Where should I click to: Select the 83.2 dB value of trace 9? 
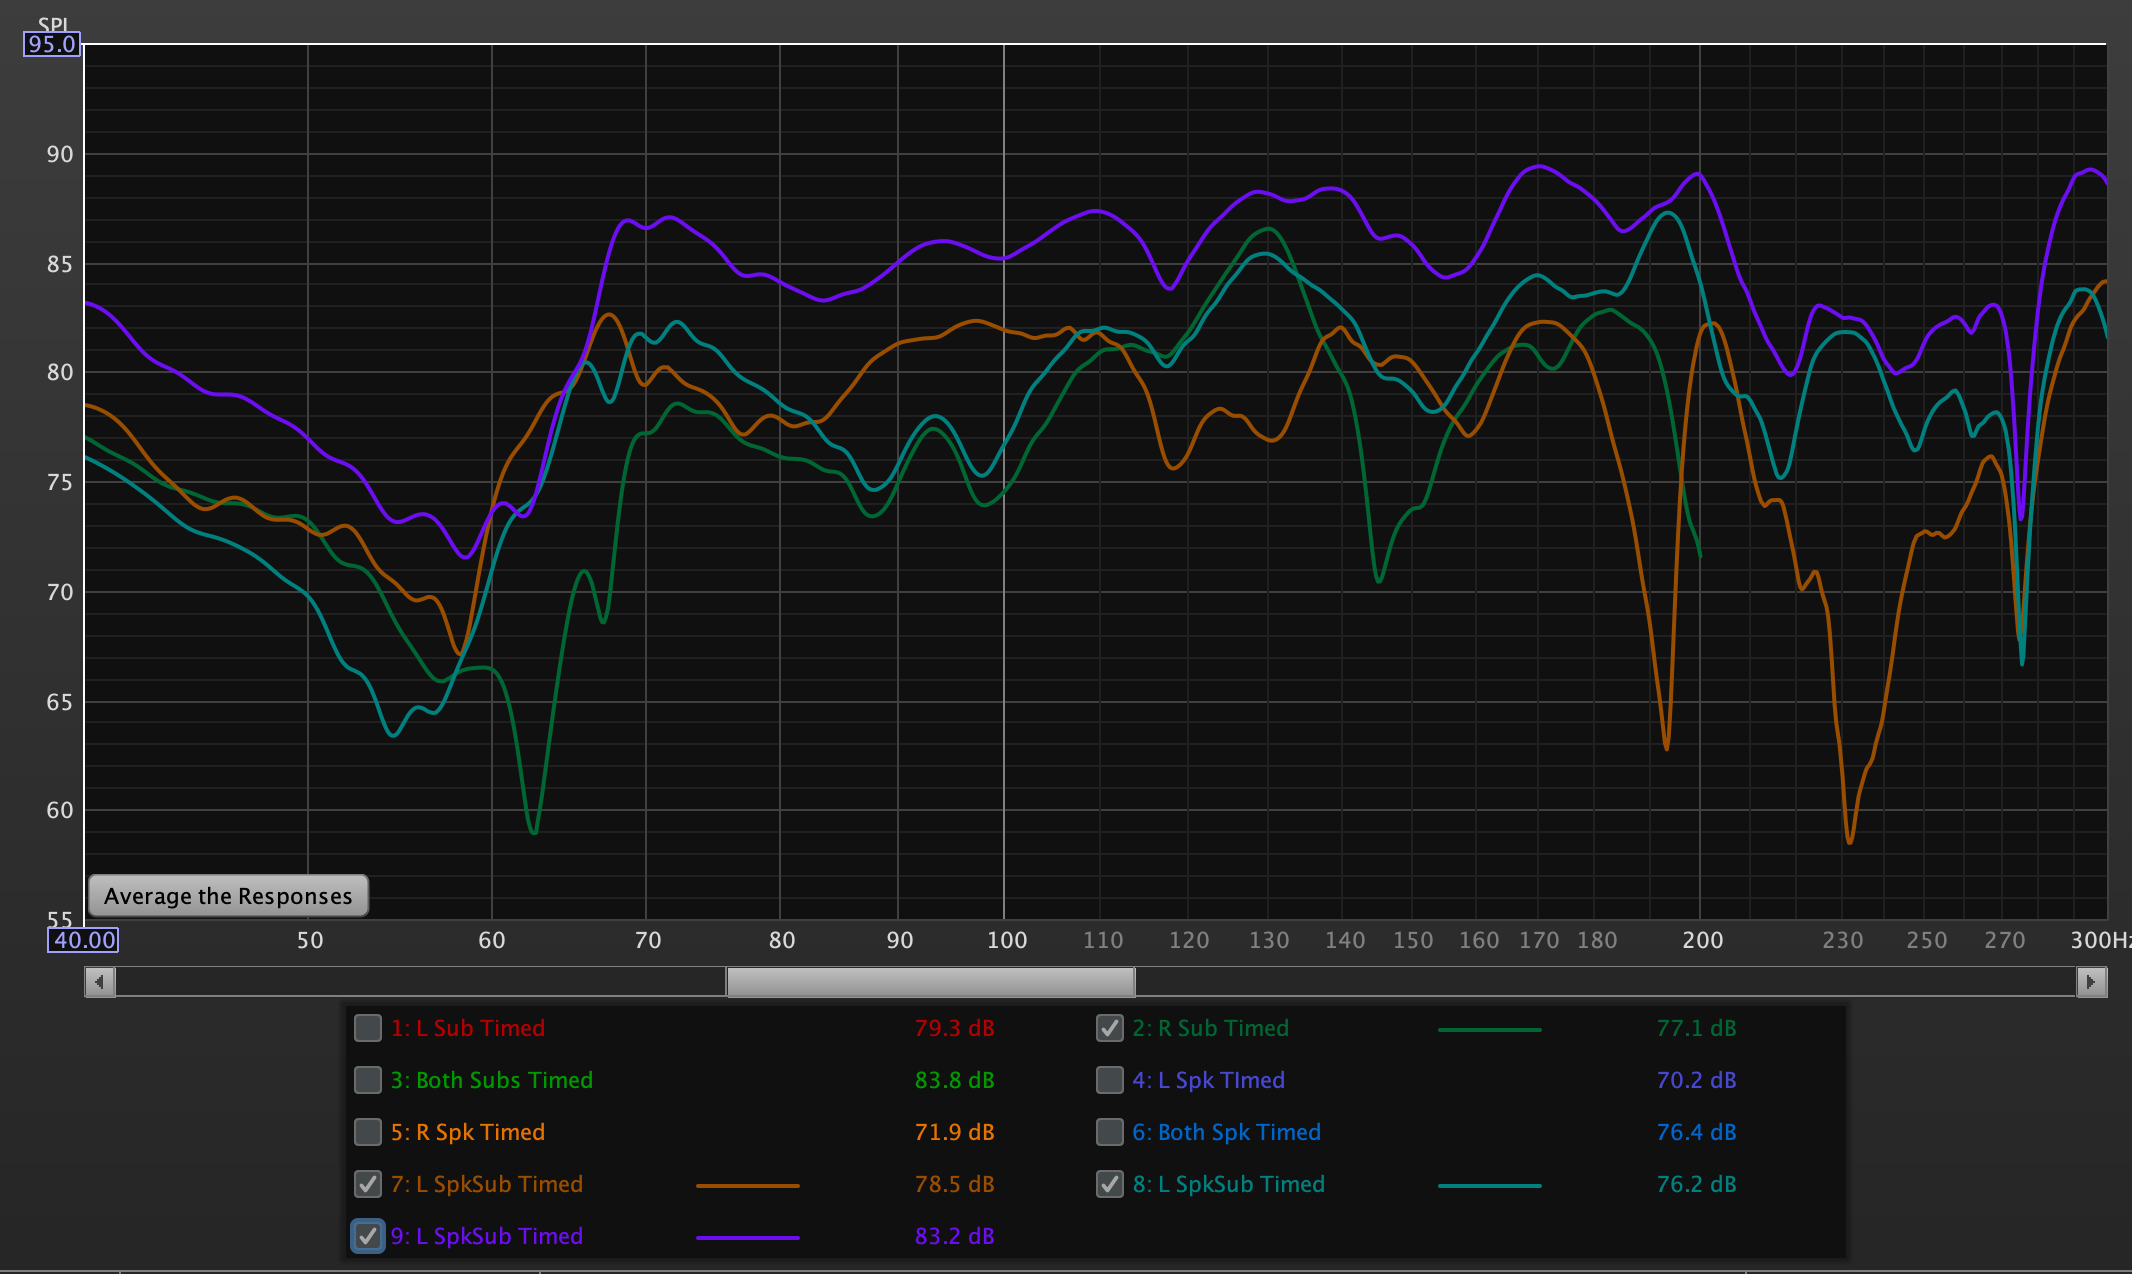tap(954, 1236)
